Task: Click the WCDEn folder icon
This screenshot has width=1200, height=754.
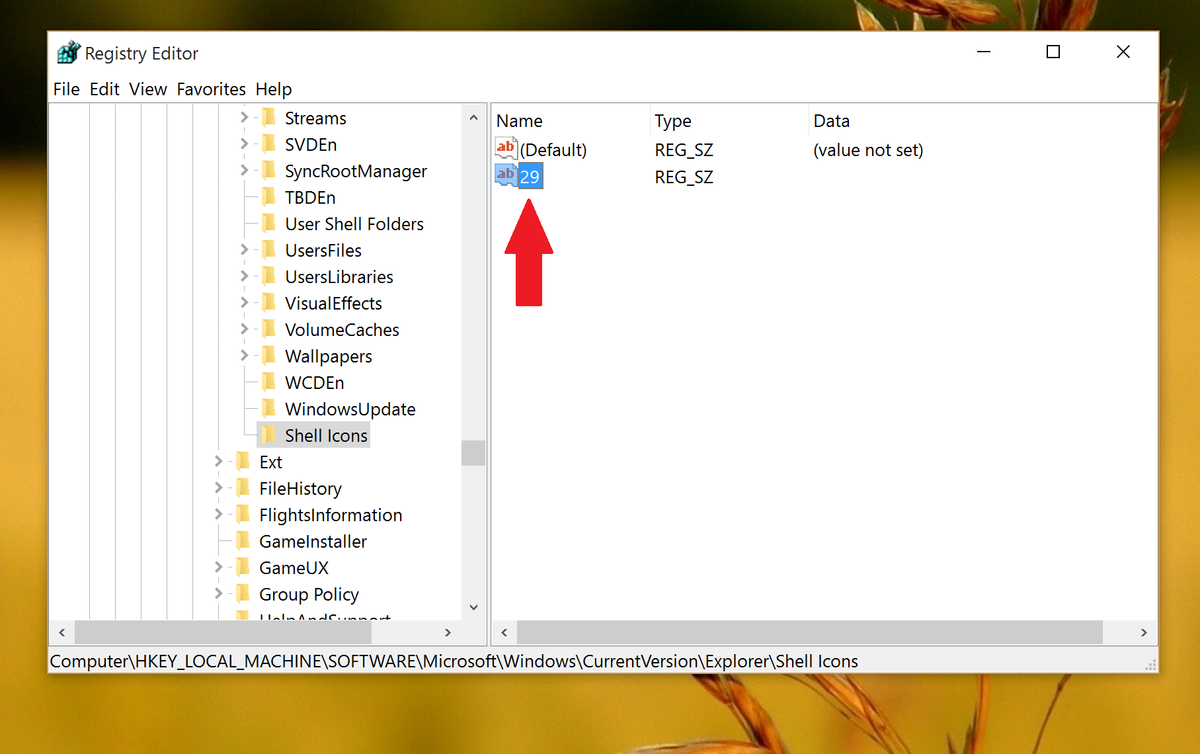Action: point(267,383)
